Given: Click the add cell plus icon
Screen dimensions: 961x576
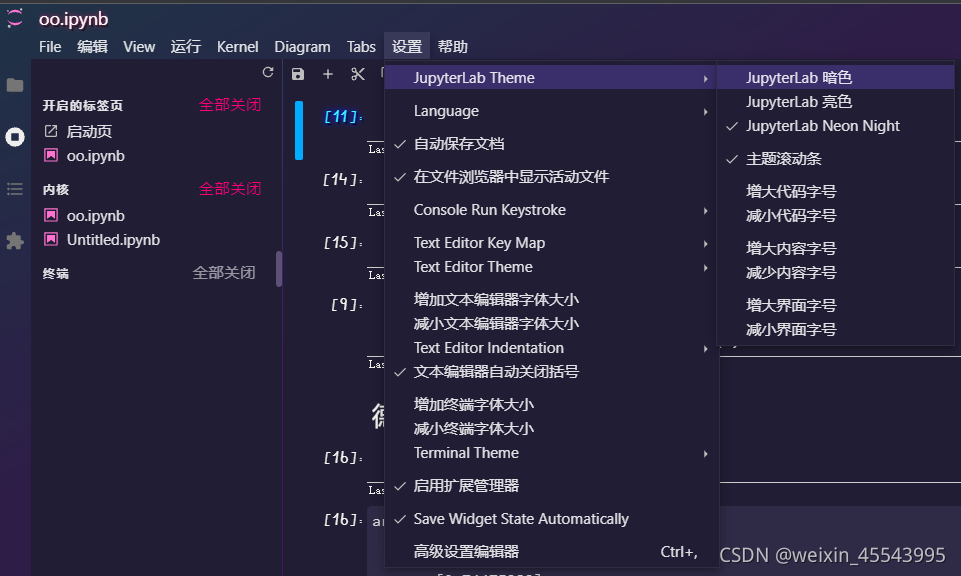Looking at the screenshot, I should point(328,74).
